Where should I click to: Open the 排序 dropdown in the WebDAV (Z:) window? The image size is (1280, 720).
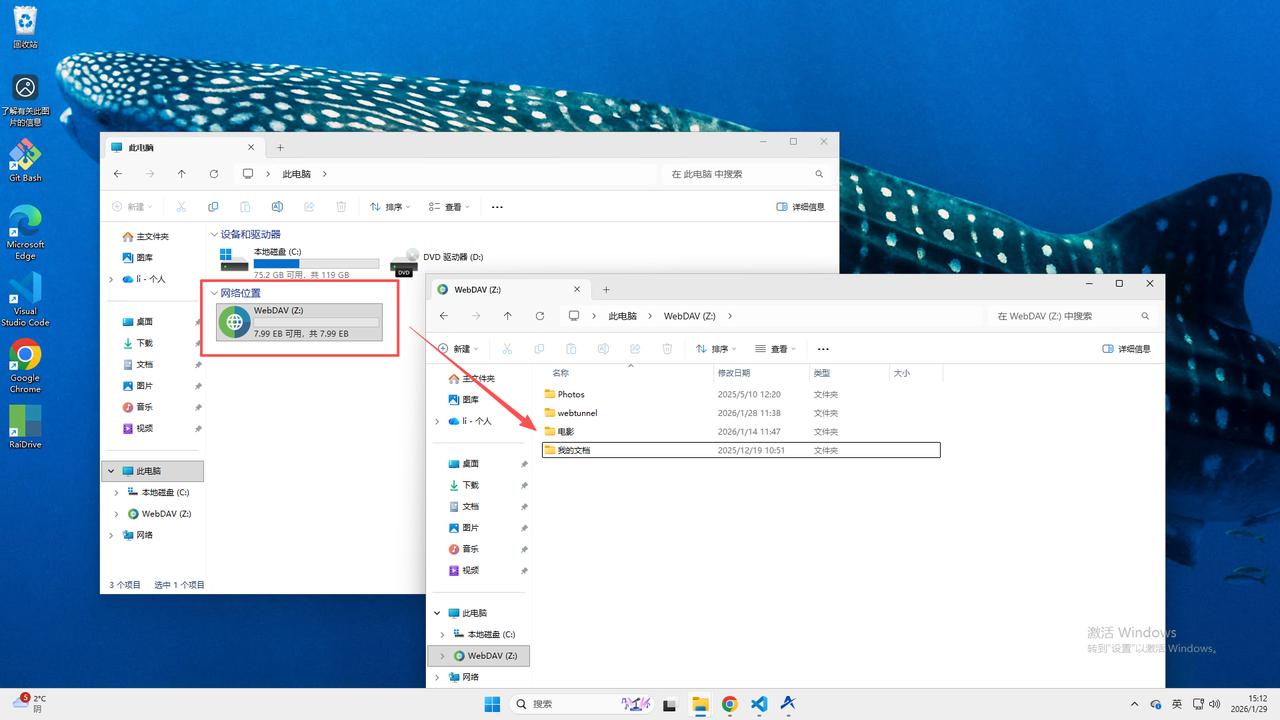[715, 349]
